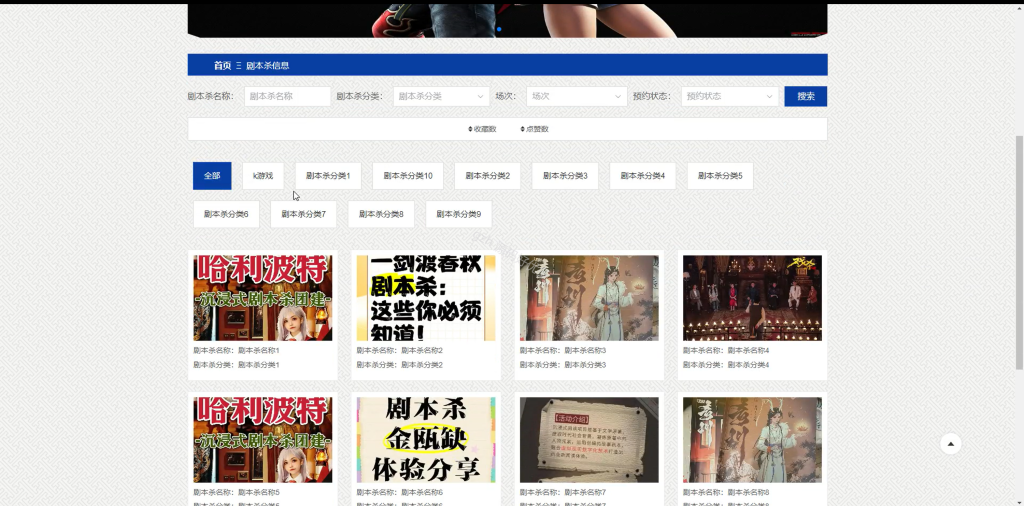
Task: Click the top banner carousel image
Action: coord(507,20)
